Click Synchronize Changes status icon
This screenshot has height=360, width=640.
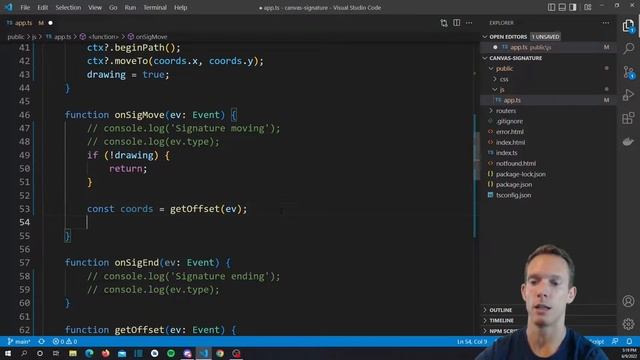[41, 341]
